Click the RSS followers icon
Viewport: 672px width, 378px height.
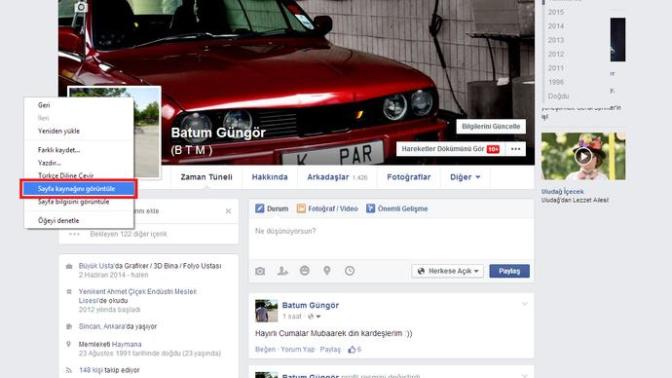point(69,370)
